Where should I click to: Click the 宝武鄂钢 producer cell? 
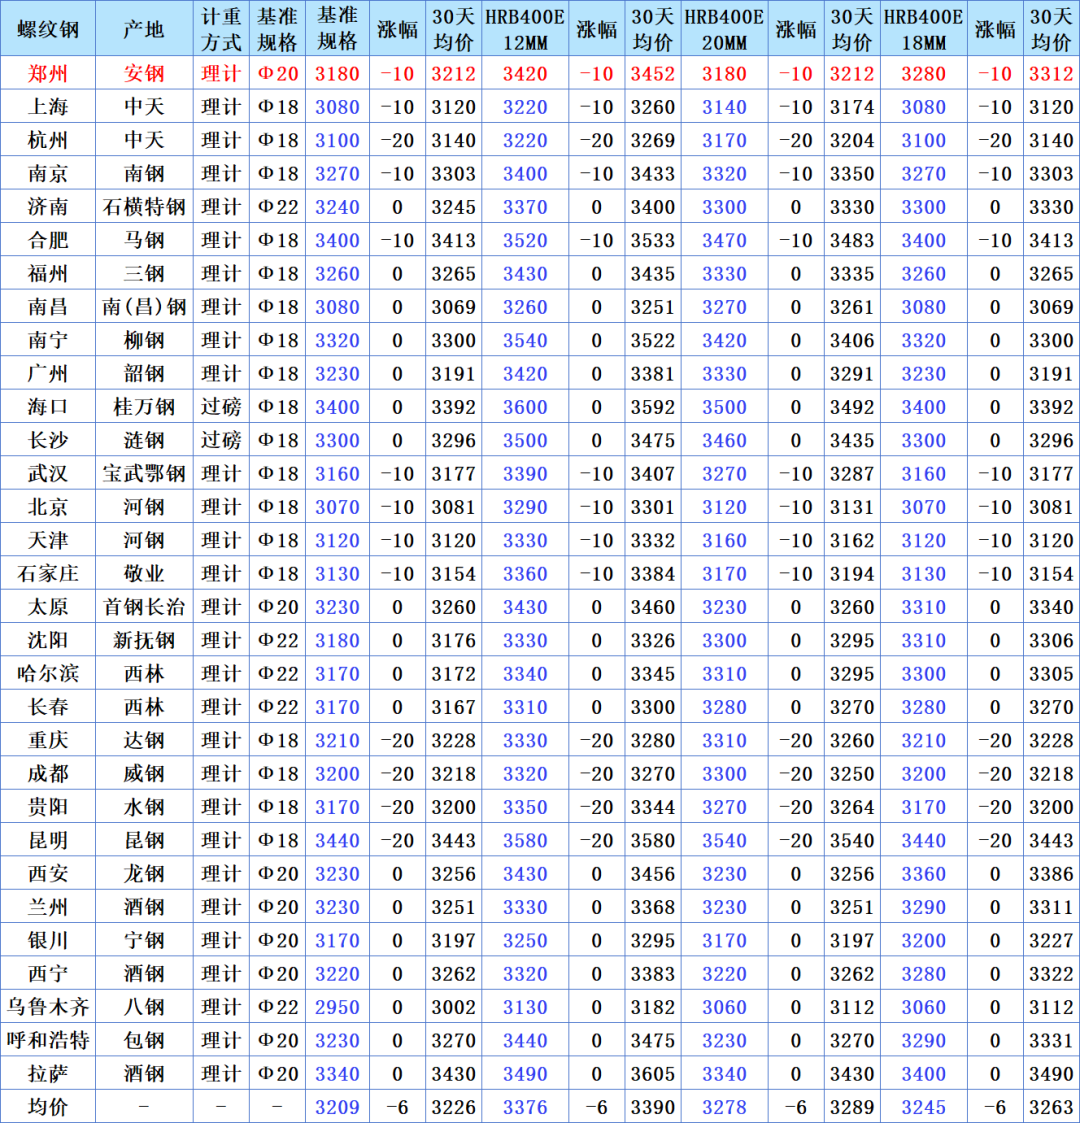click(x=144, y=473)
